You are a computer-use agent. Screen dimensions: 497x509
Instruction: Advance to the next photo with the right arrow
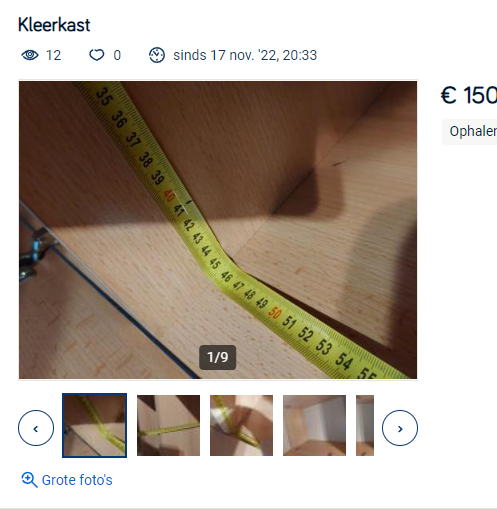(400, 428)
